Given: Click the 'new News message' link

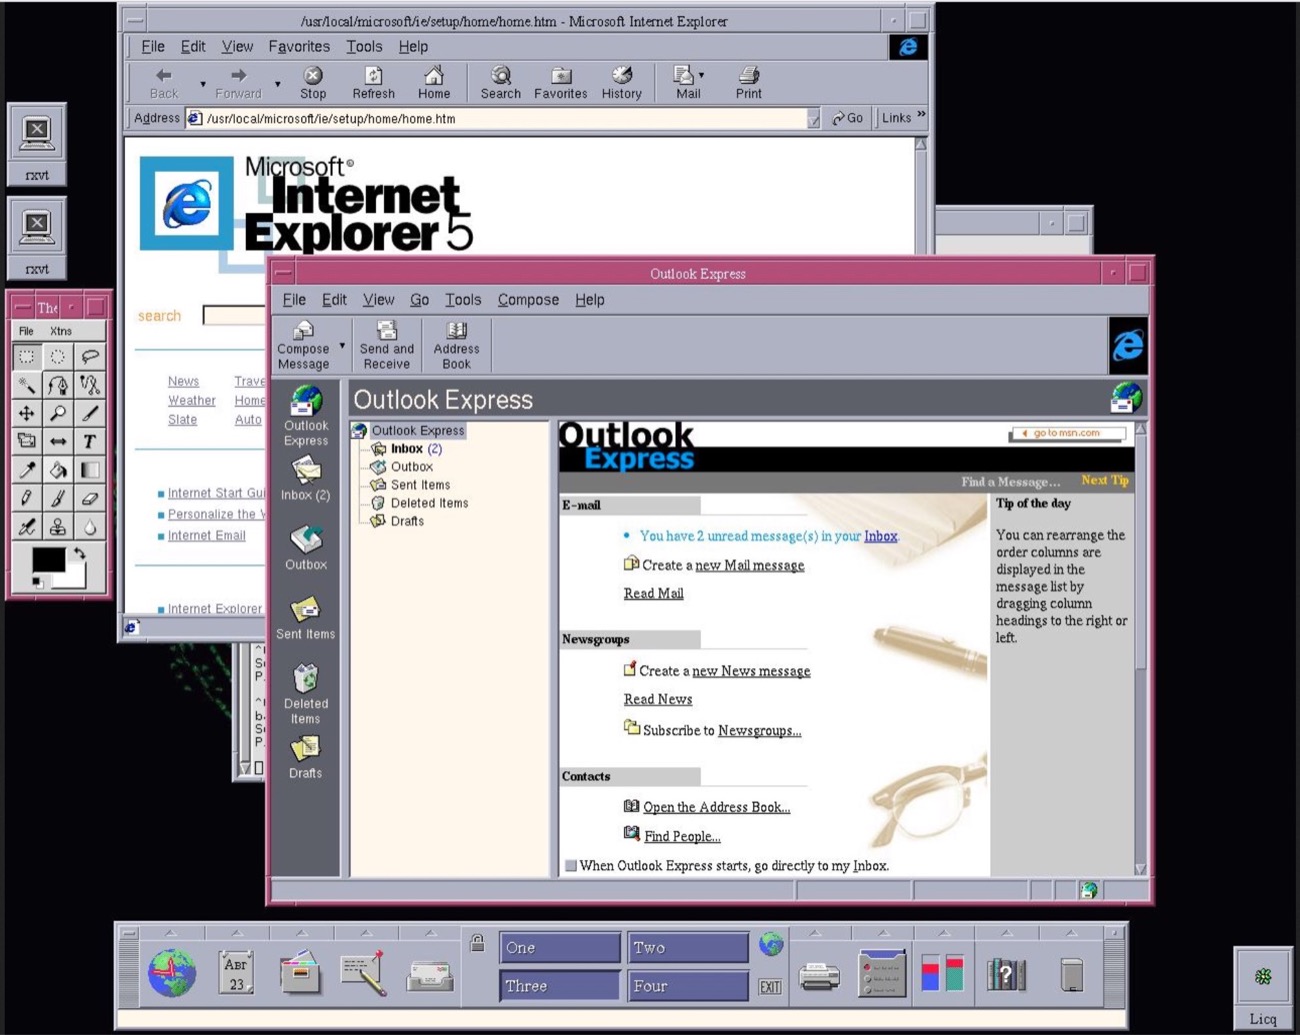Looking at the screenshot, I should coord(751,671).
